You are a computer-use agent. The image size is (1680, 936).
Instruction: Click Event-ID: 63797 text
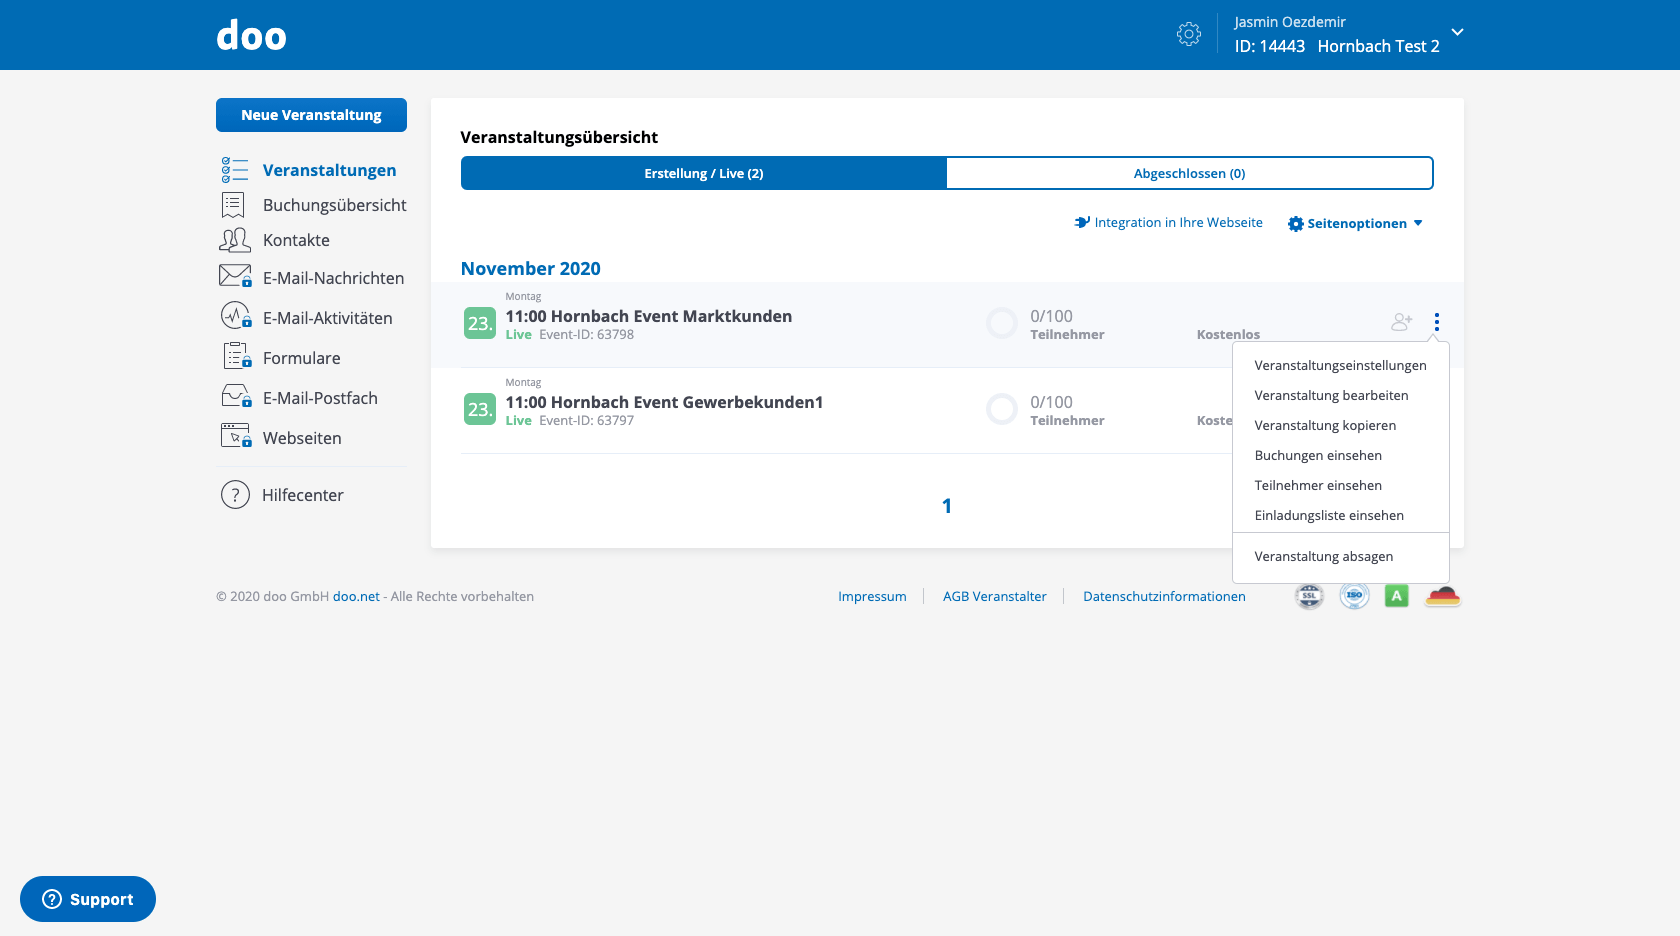[x=586, y=420]
